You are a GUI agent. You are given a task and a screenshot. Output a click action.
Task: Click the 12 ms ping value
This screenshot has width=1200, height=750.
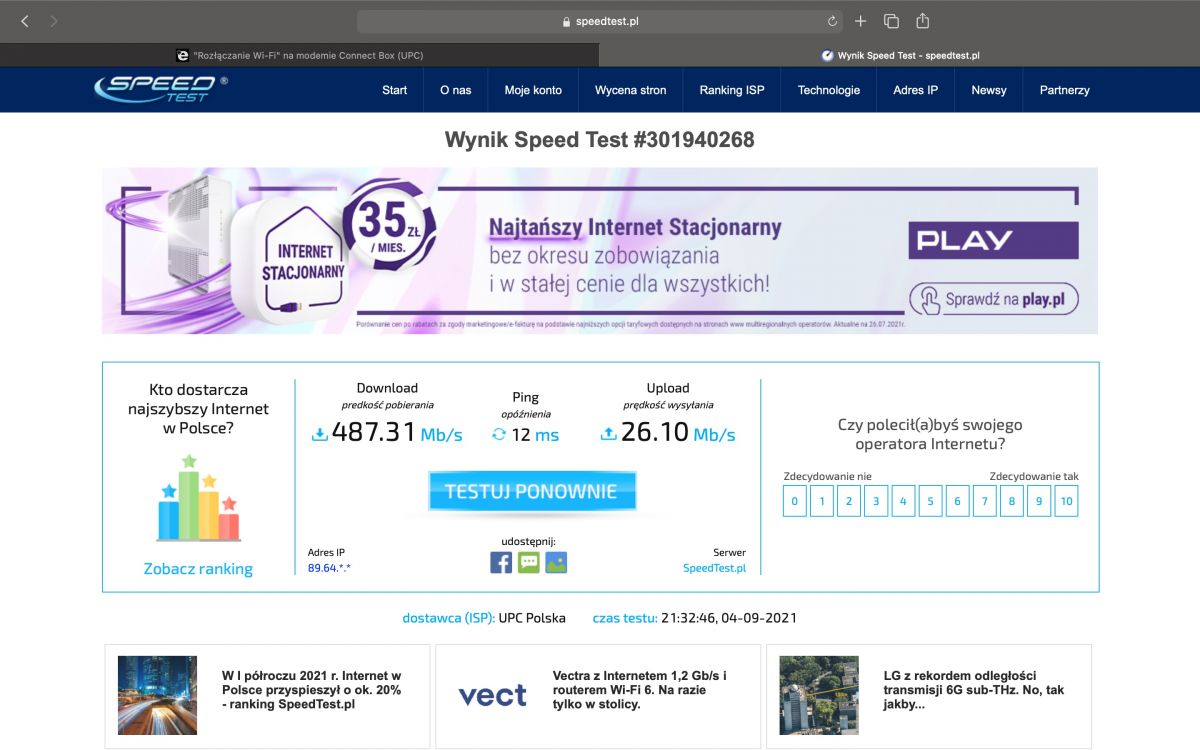click(x=535, y=435)
